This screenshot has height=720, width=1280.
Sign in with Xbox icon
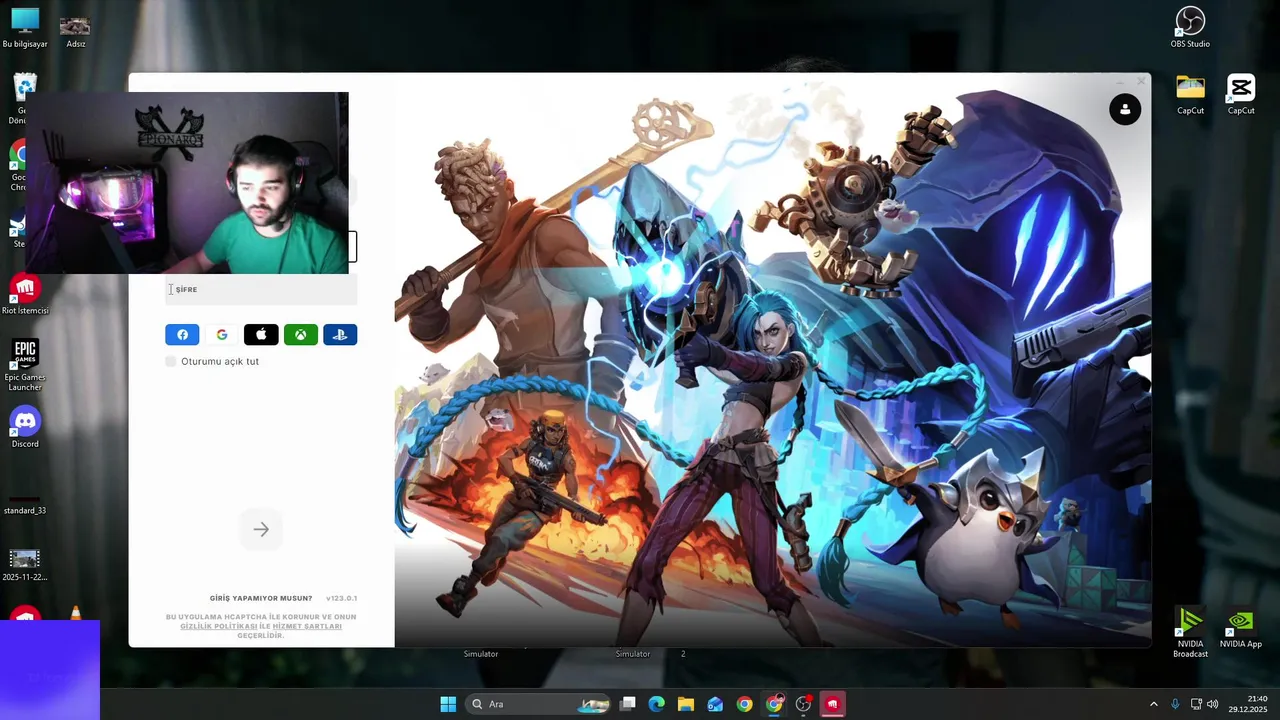[300, 335]
